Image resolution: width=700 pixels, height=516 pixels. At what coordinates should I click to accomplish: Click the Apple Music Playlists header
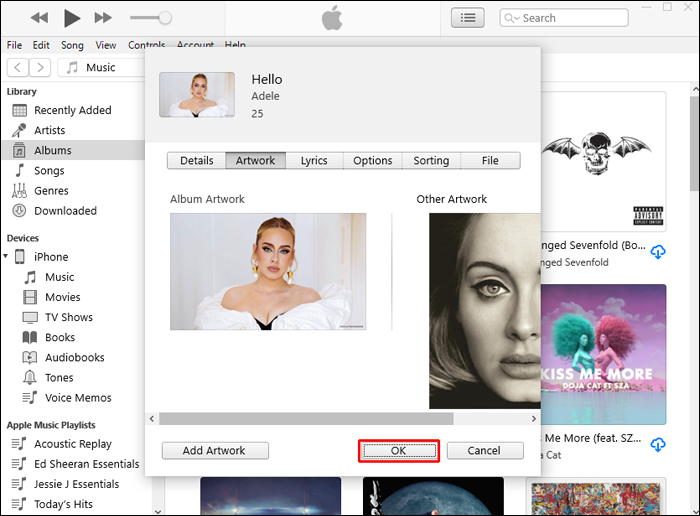[51, 425]
